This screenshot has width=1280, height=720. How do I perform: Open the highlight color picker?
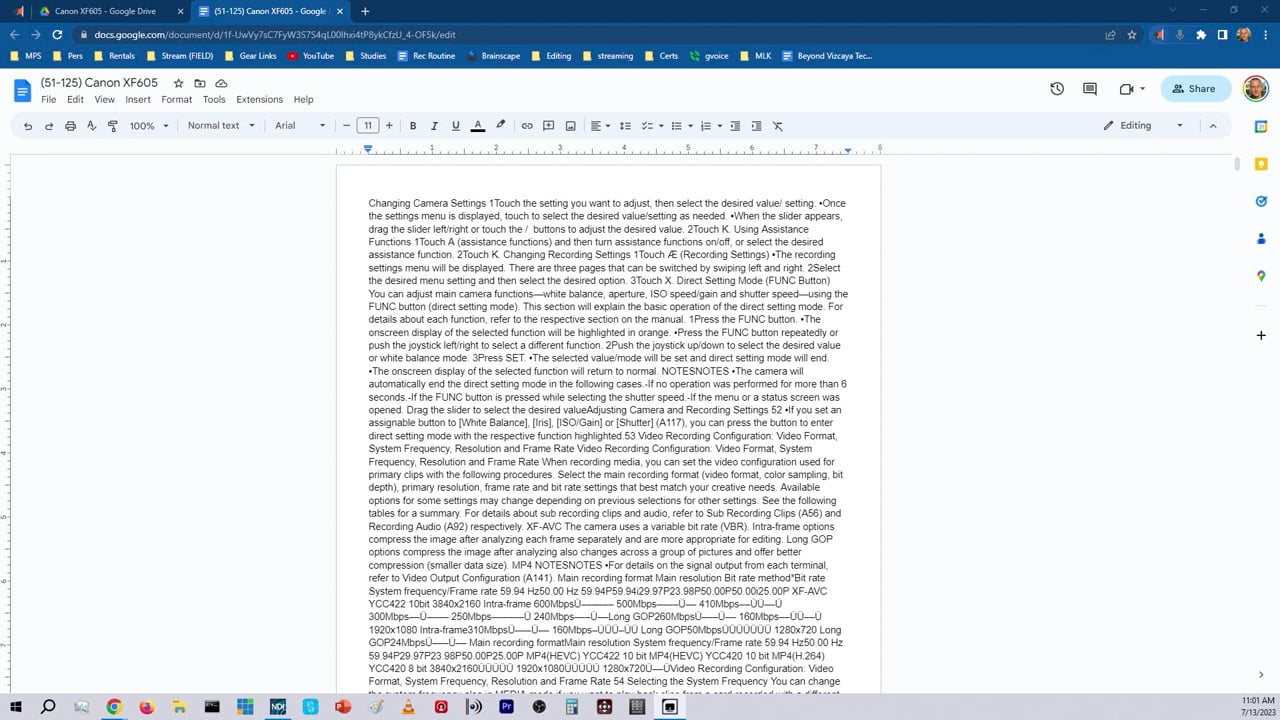[501, 126]
